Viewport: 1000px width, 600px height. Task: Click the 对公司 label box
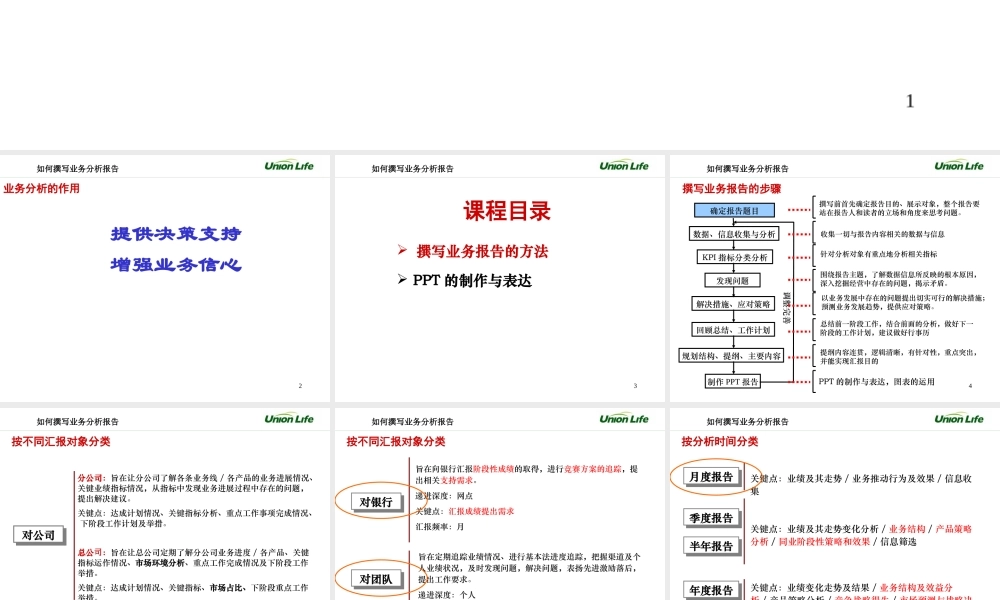38,535
